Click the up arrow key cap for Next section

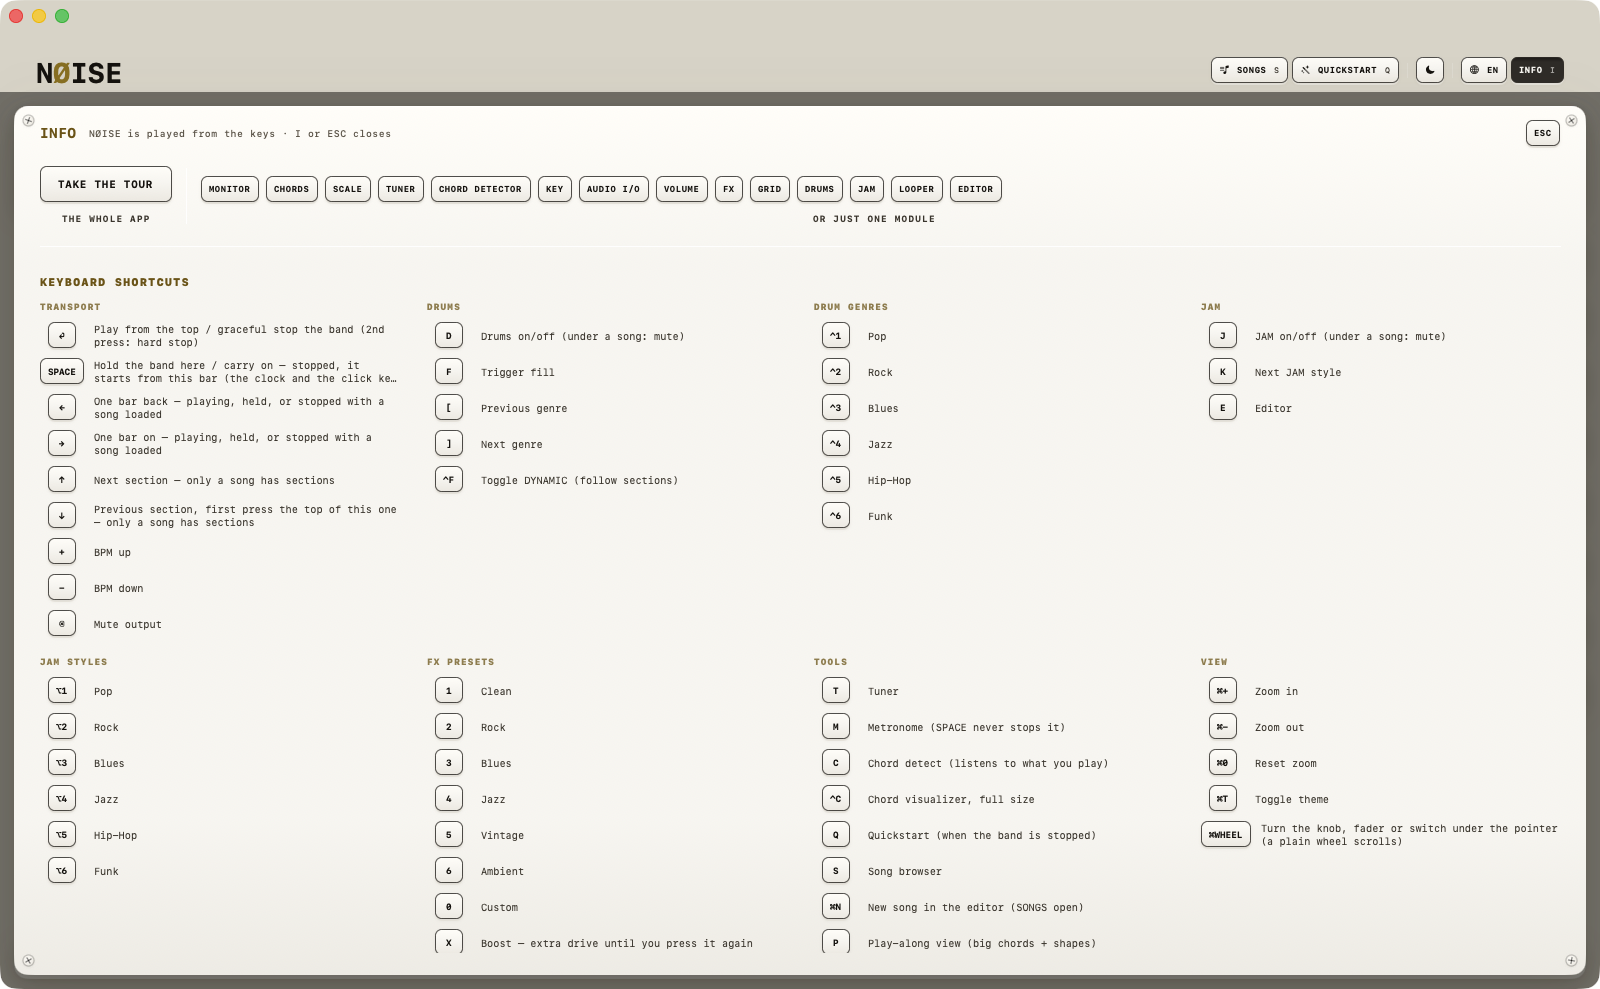[x=62, y=480]
